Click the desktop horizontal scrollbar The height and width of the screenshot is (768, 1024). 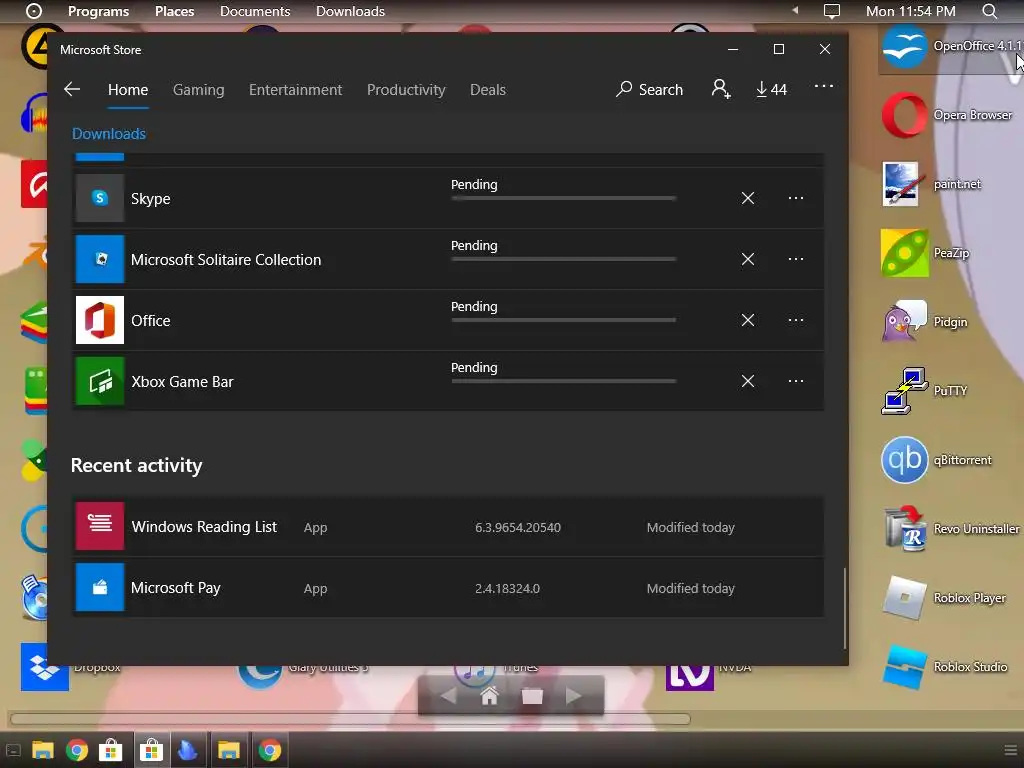click(350, 719)
